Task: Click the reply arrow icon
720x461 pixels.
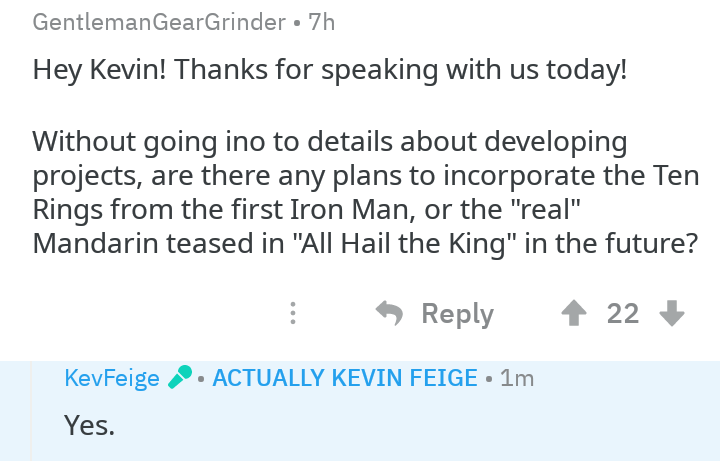Action: pyautogui.click(x=389, y=313)
